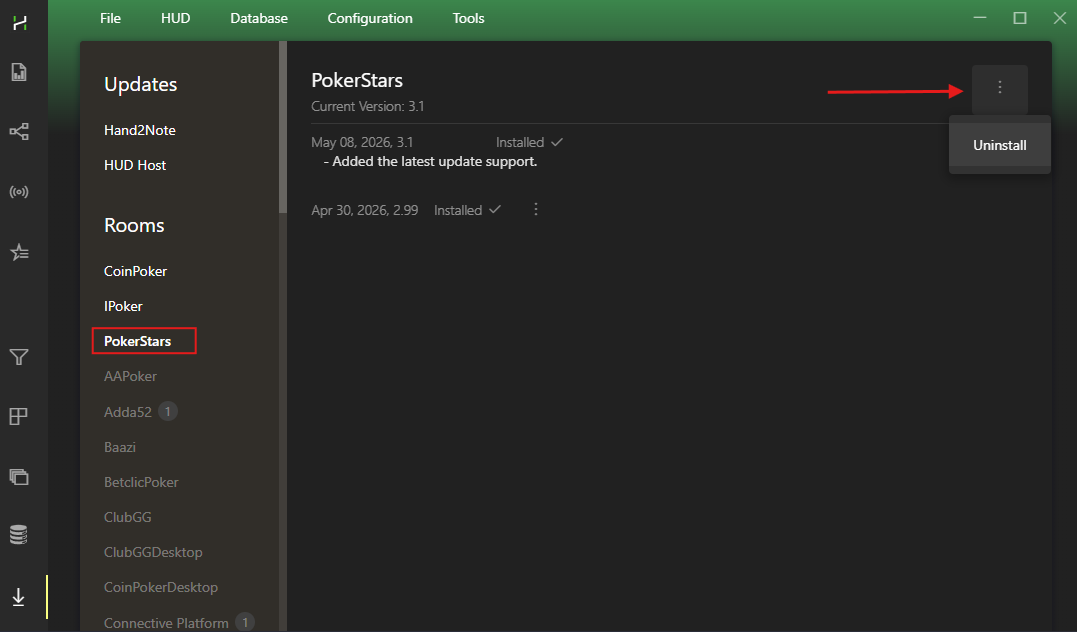Open the stacked windows sidebar icon
1077x632 pixels.
pos(19,476)
